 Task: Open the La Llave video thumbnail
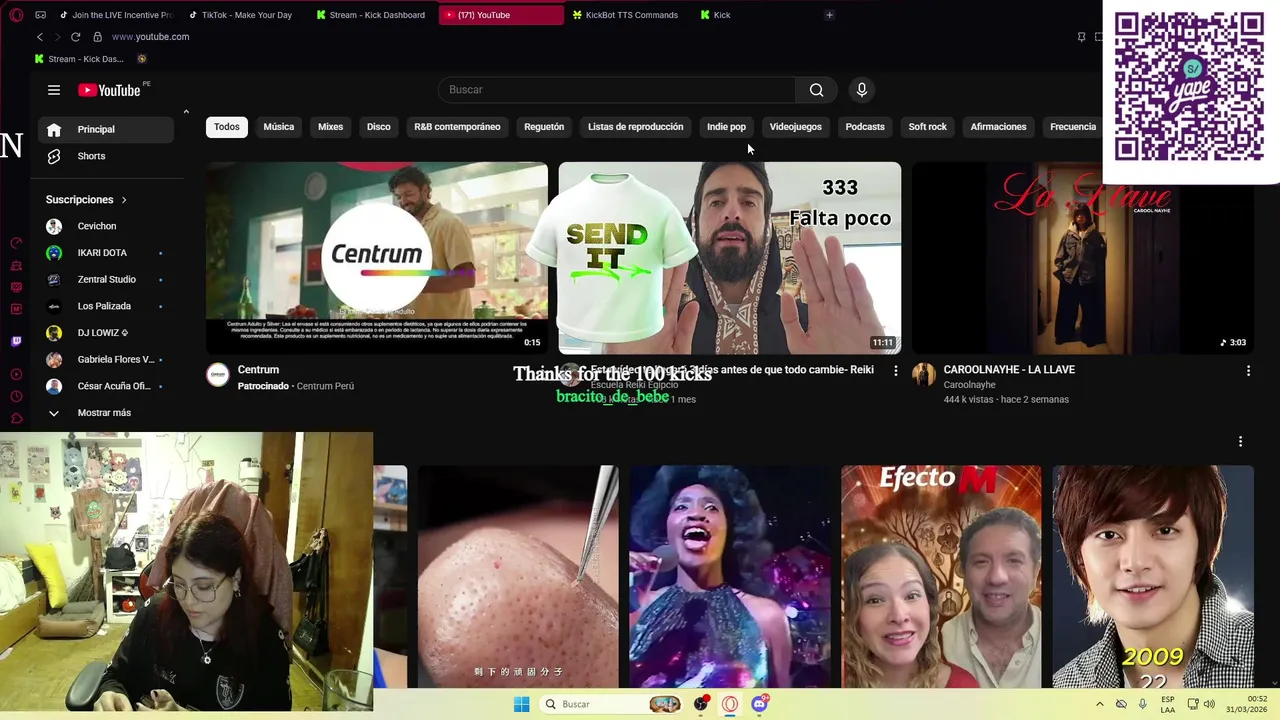[x=1083, y=258]
